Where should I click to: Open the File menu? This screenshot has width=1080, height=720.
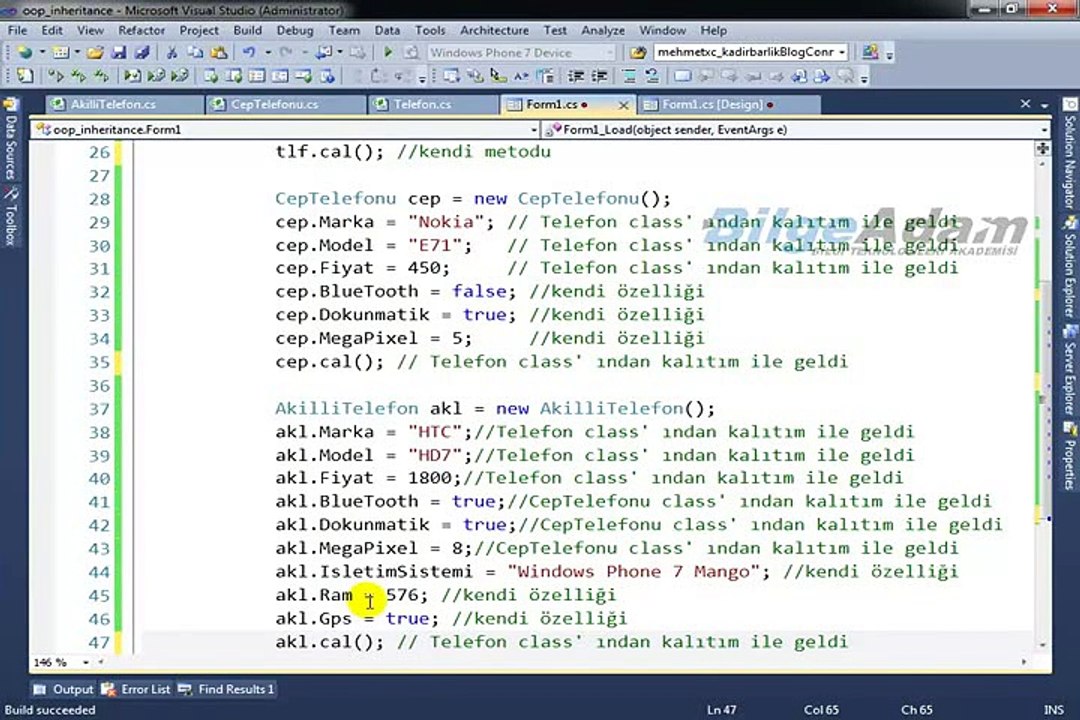[17, 30]
